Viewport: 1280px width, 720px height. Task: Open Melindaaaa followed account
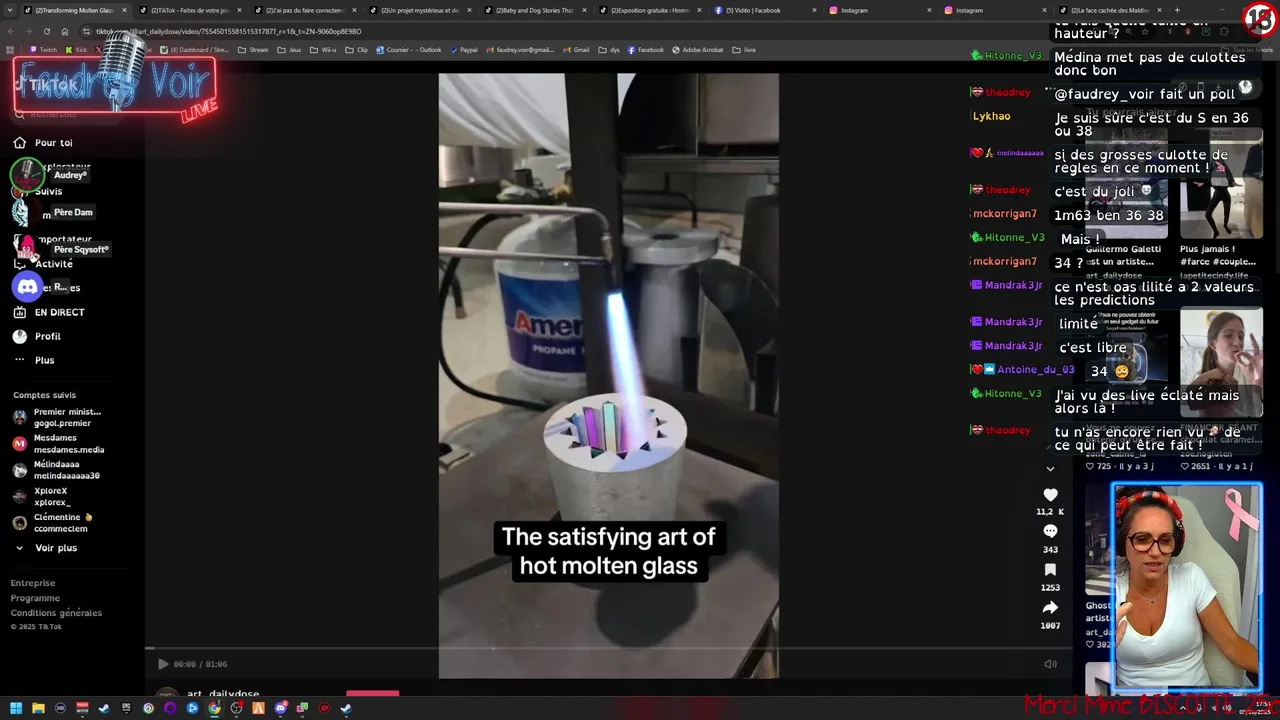tap(56, 470)
